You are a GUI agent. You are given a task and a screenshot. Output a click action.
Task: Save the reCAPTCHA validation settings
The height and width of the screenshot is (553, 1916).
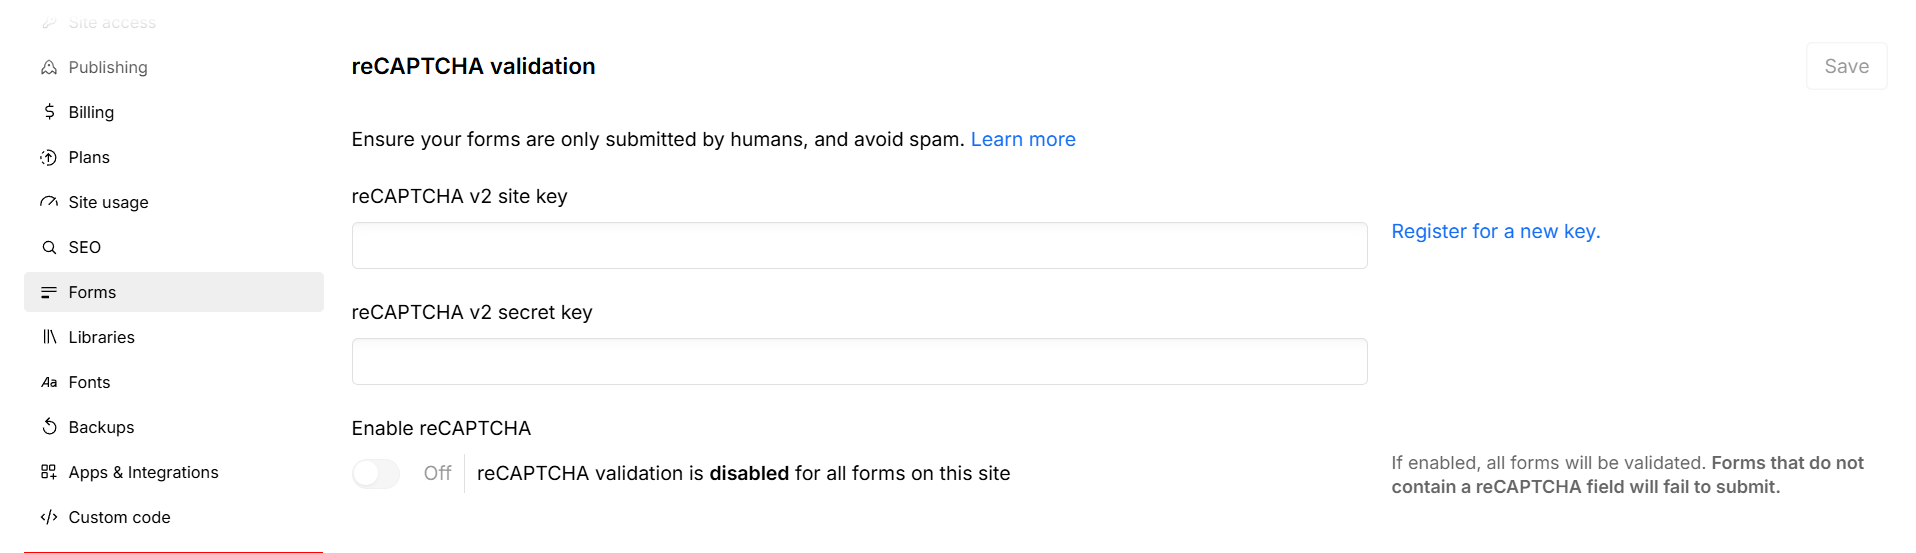coord(1846,66)
